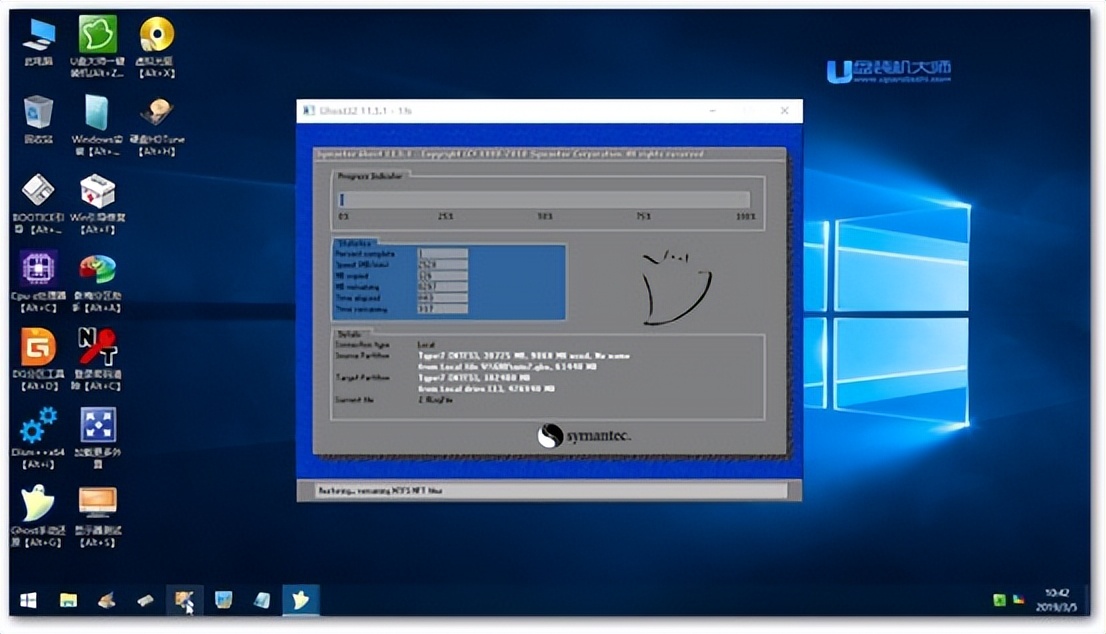Viewport: 1106px width, 634px height.
Task: Click the 100% mark under the progress bar
Action: click(x=746, y=217)
